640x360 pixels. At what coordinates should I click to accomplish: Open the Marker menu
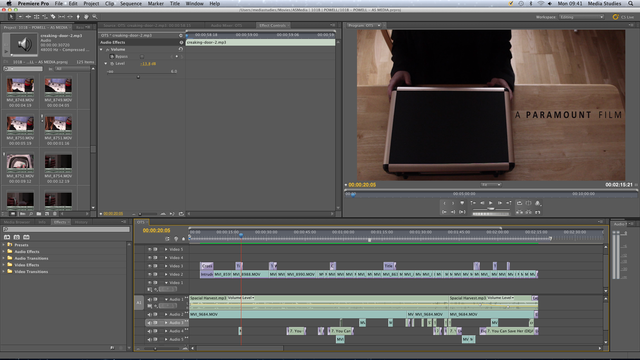pos(156,3)
